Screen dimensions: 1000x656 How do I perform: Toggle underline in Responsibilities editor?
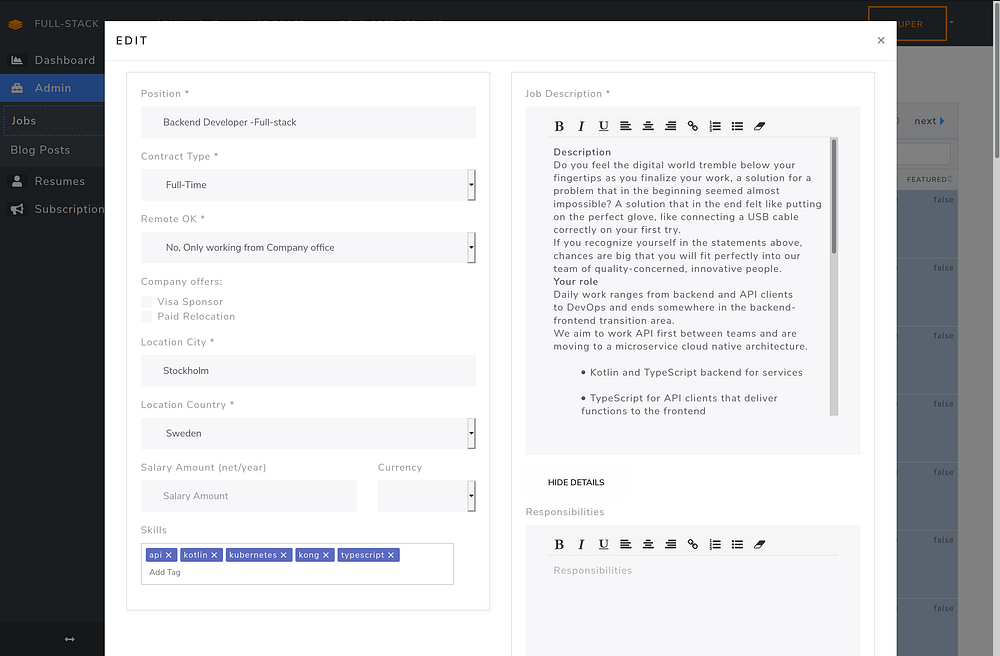[x=603, y=544]
